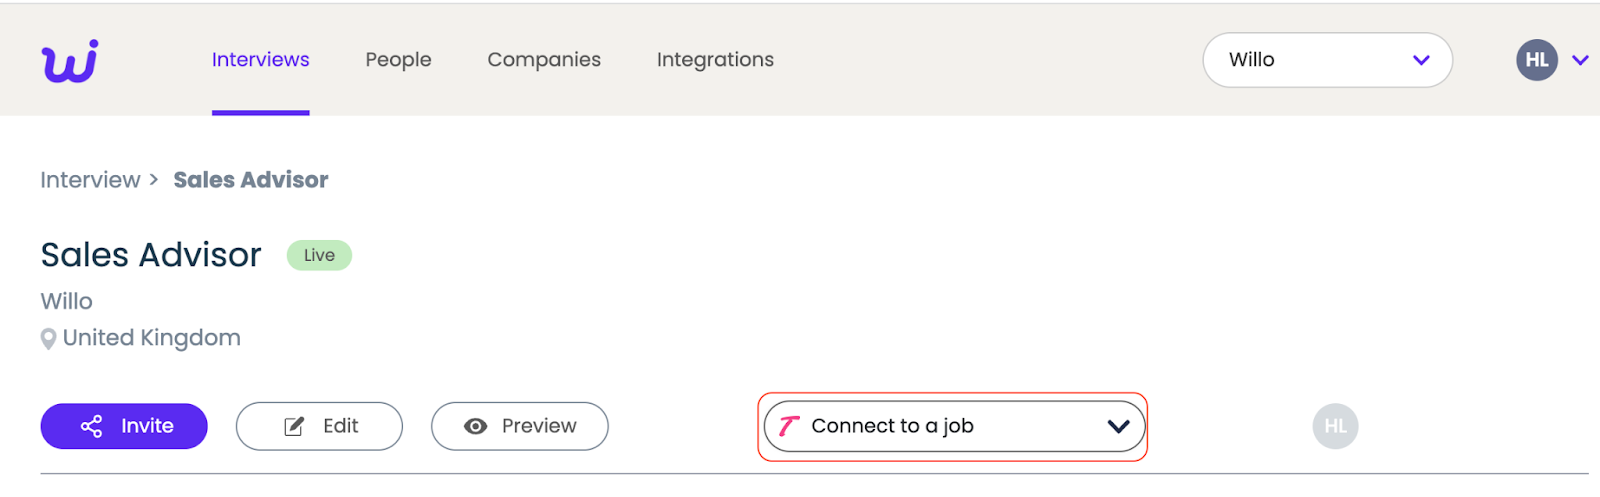Click the share icon on Invite button

coord(92,427)
